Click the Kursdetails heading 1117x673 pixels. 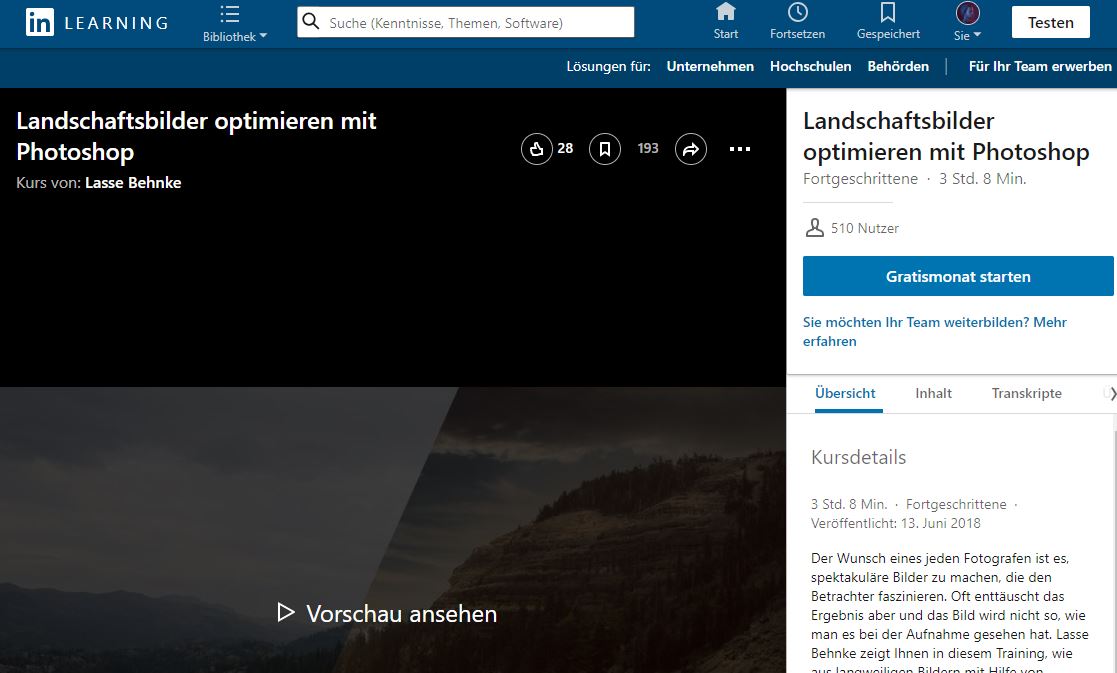(x=858, y=457)
